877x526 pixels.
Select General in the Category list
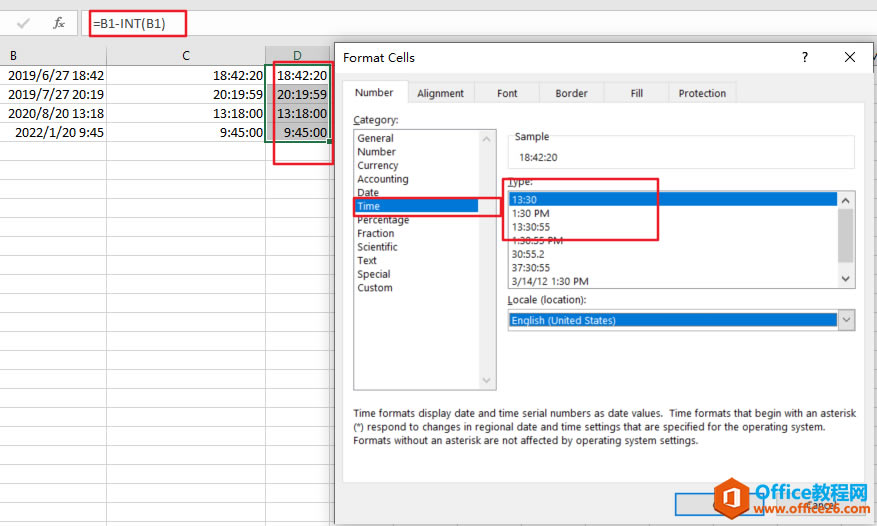(x=417, y=138)
